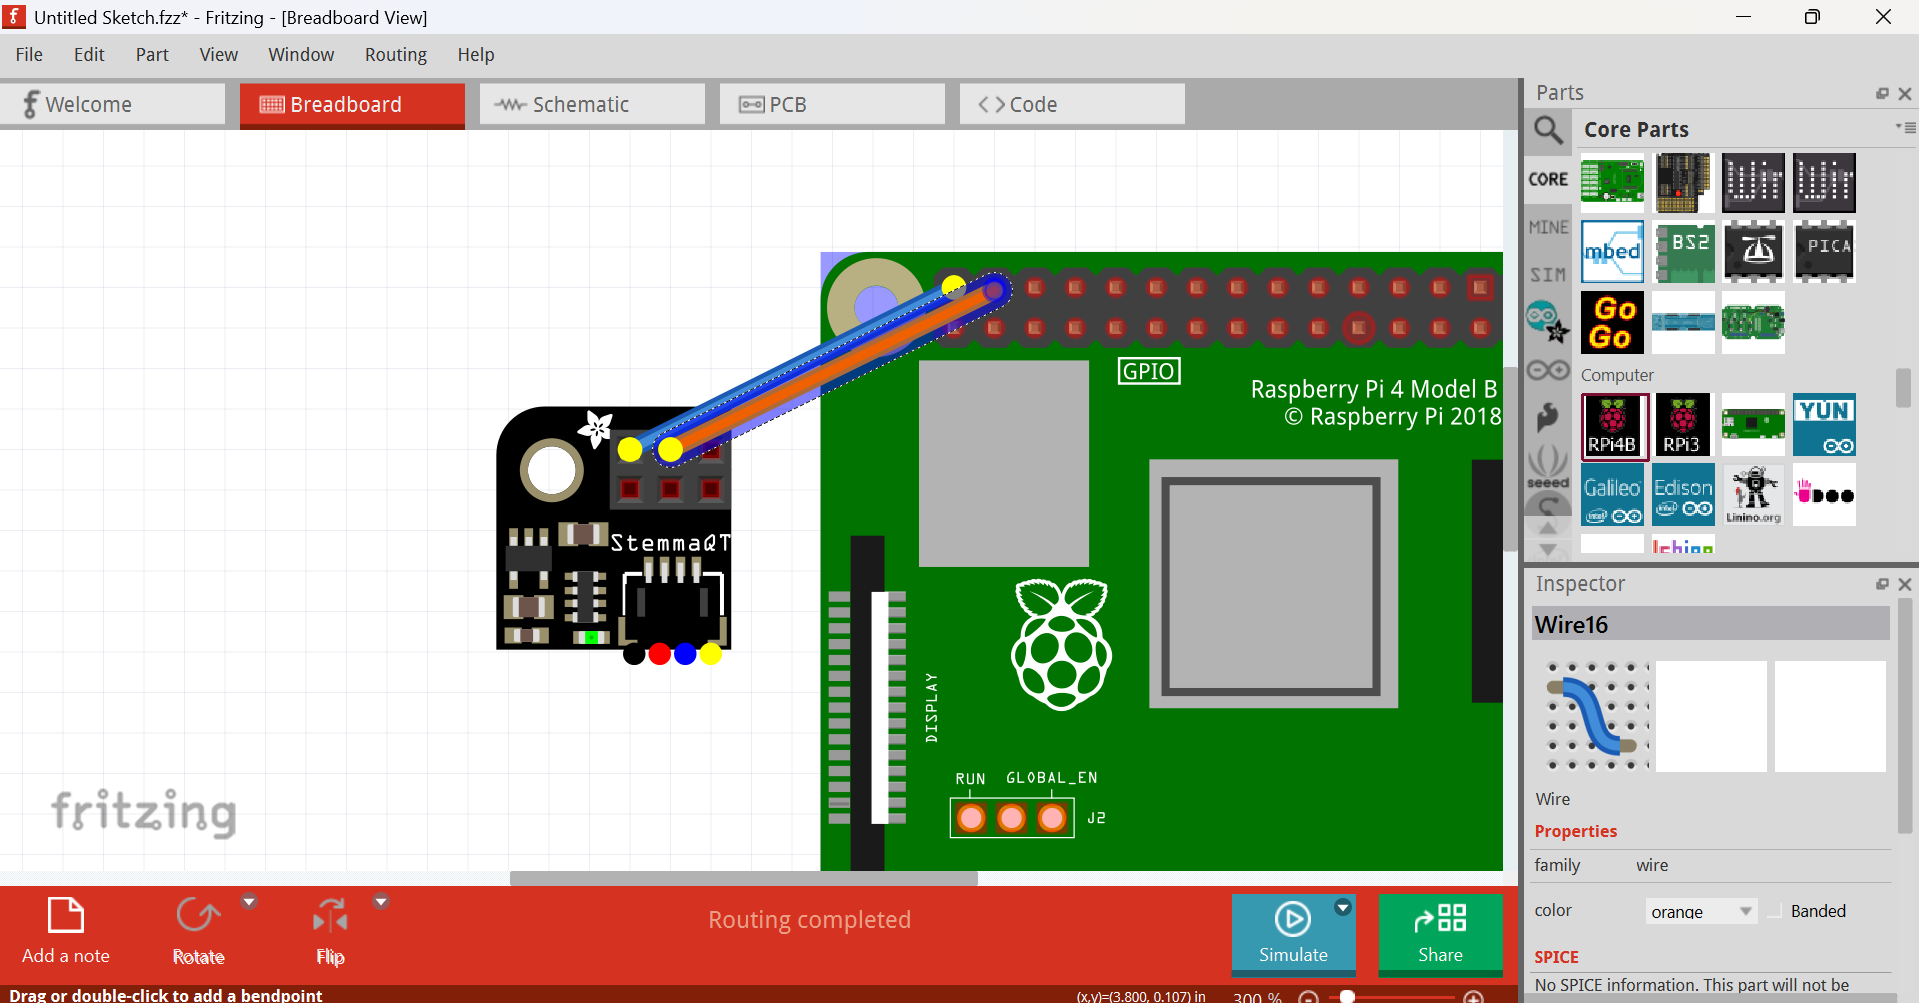Pick the Propeller chip part
Screen dimensions: 1919x1003
(x=1754, y=252)
